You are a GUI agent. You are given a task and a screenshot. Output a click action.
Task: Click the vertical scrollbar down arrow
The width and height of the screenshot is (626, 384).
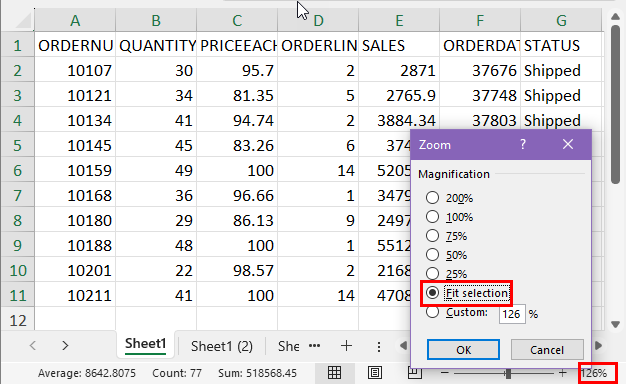click(x=615, y=324)
